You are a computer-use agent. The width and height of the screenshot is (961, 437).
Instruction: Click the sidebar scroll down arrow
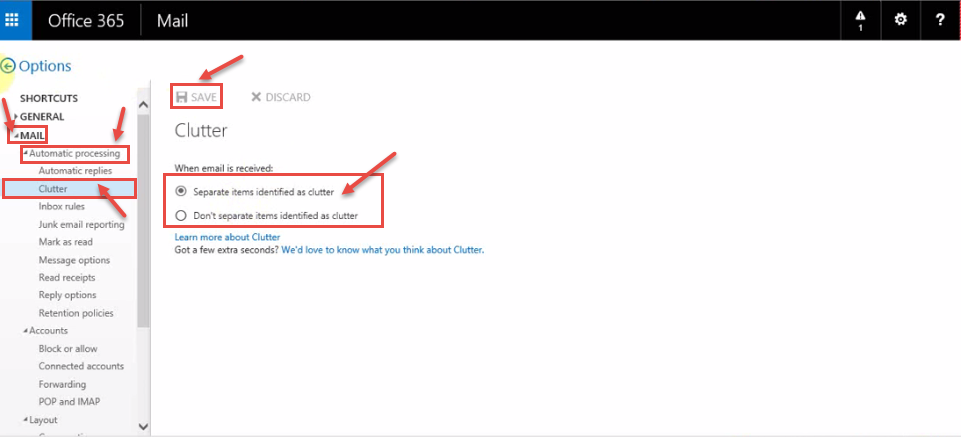coord(143,427)
